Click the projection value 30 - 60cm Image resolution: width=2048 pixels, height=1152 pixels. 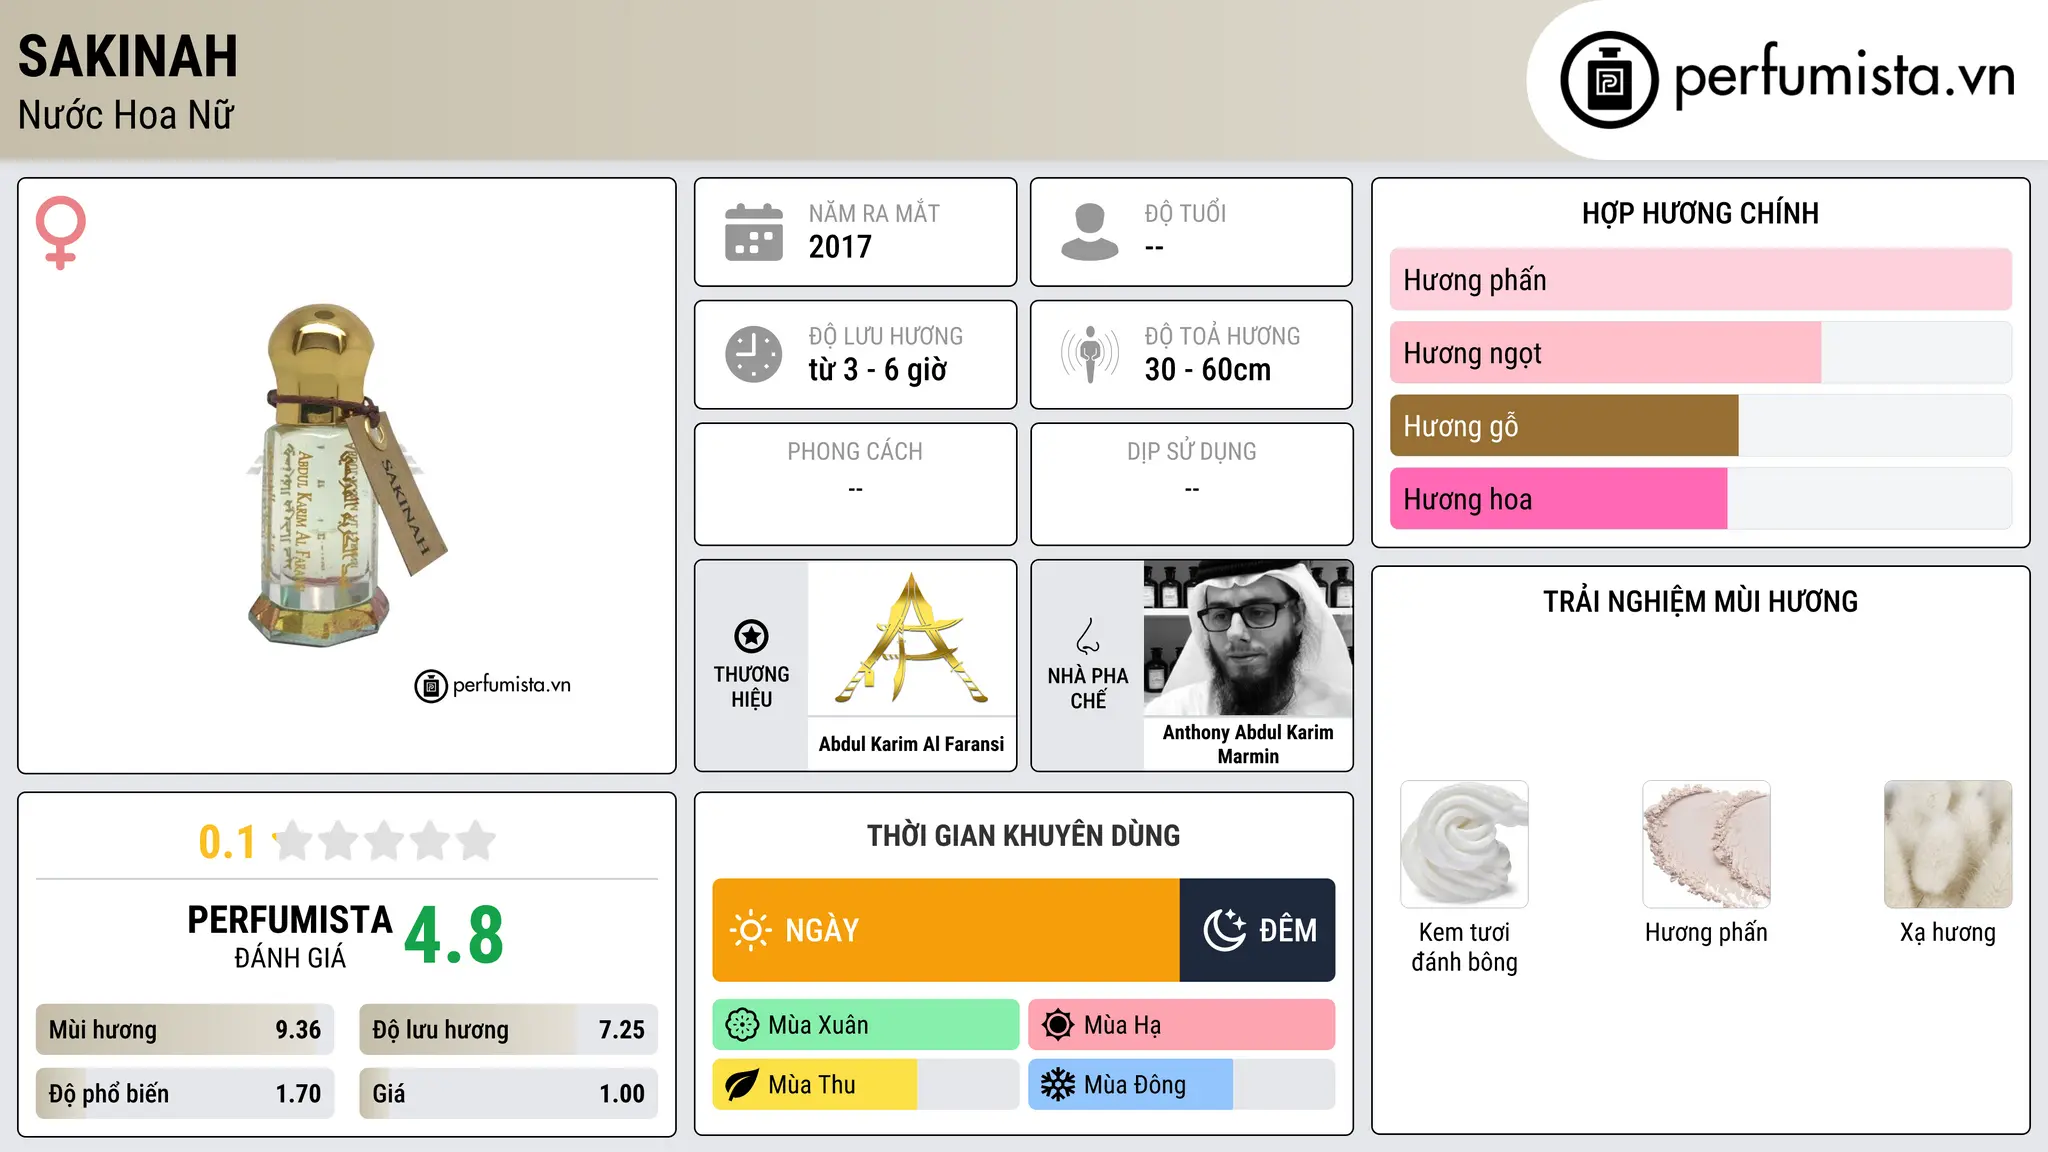1208,370
